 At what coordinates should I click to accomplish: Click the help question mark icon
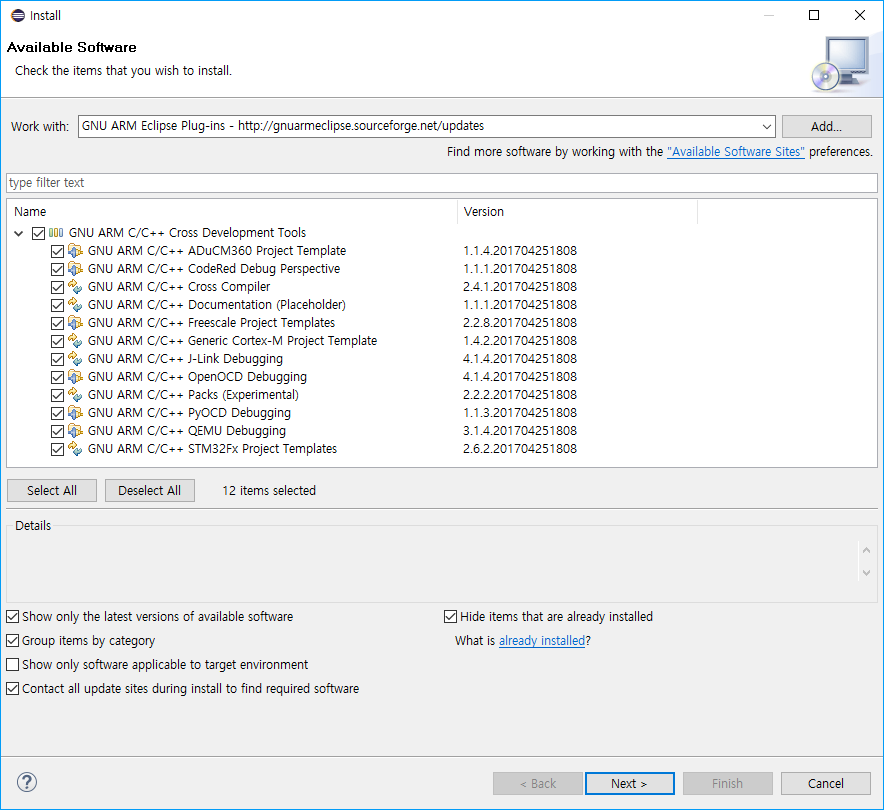26,782
